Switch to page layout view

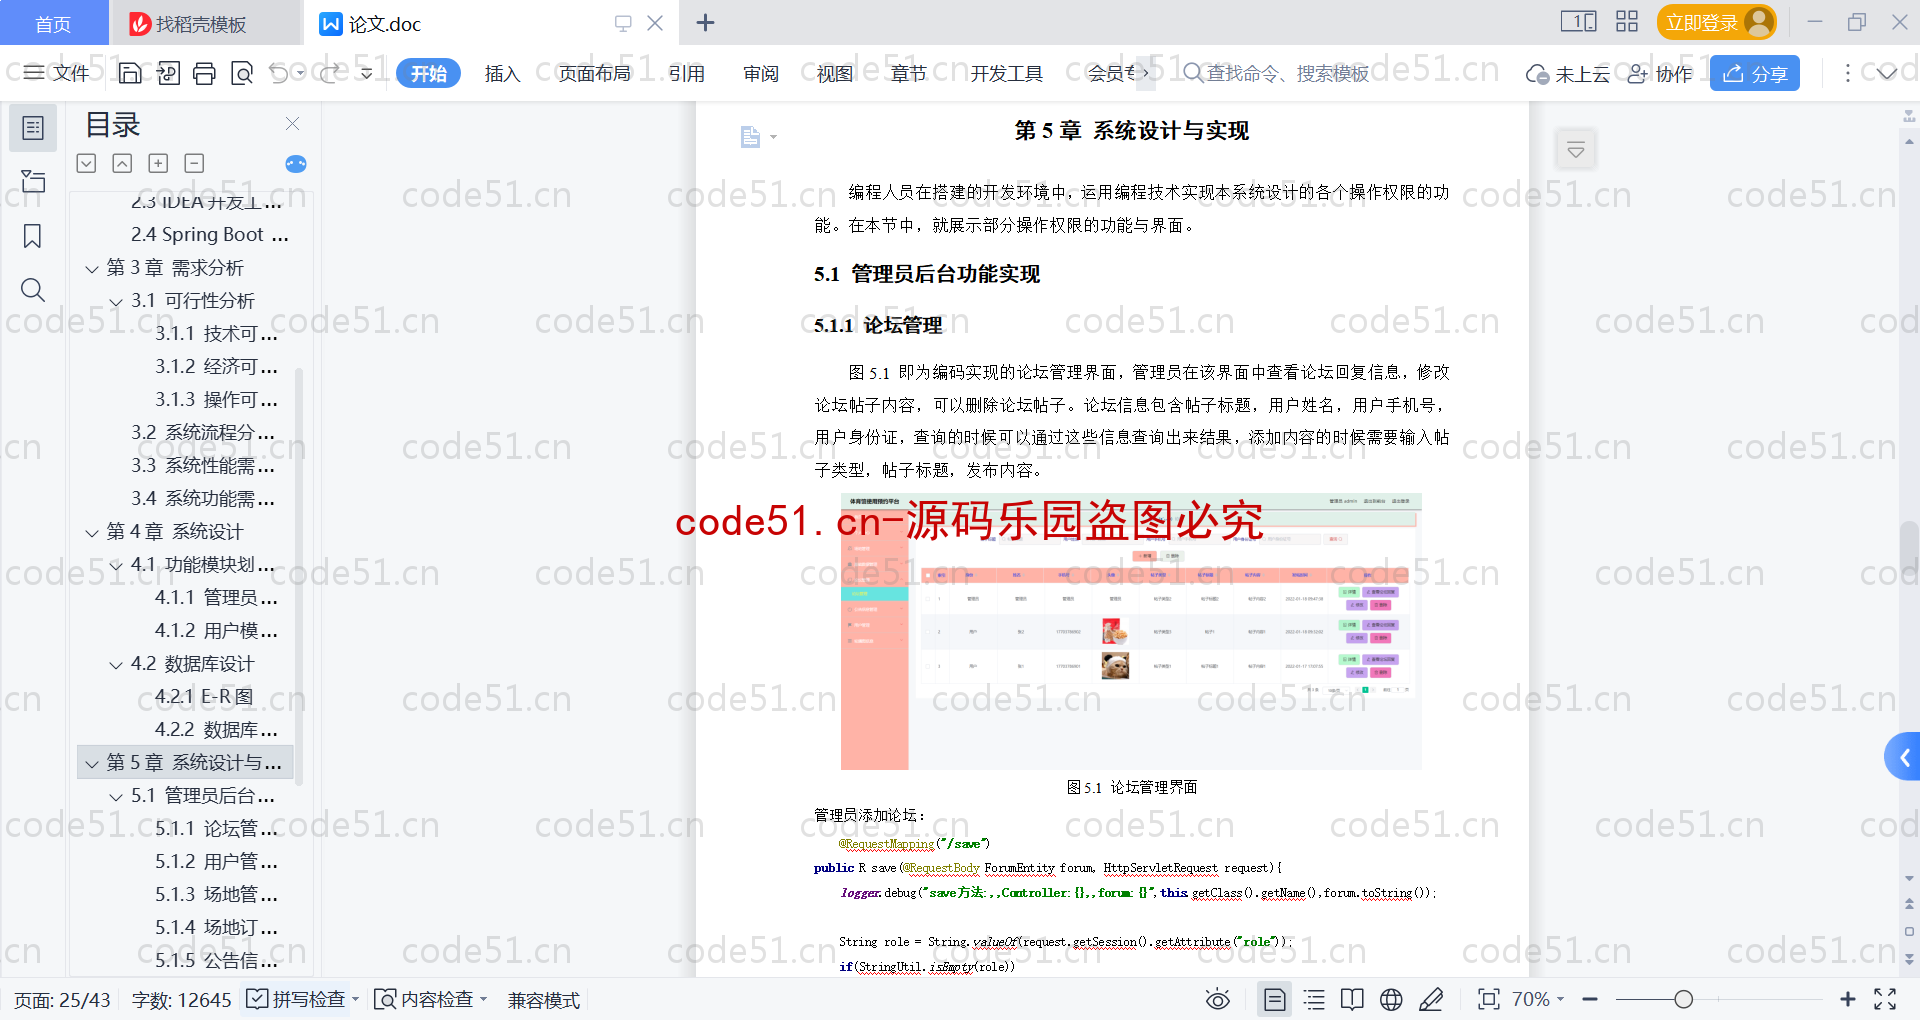pos(1275,999)
